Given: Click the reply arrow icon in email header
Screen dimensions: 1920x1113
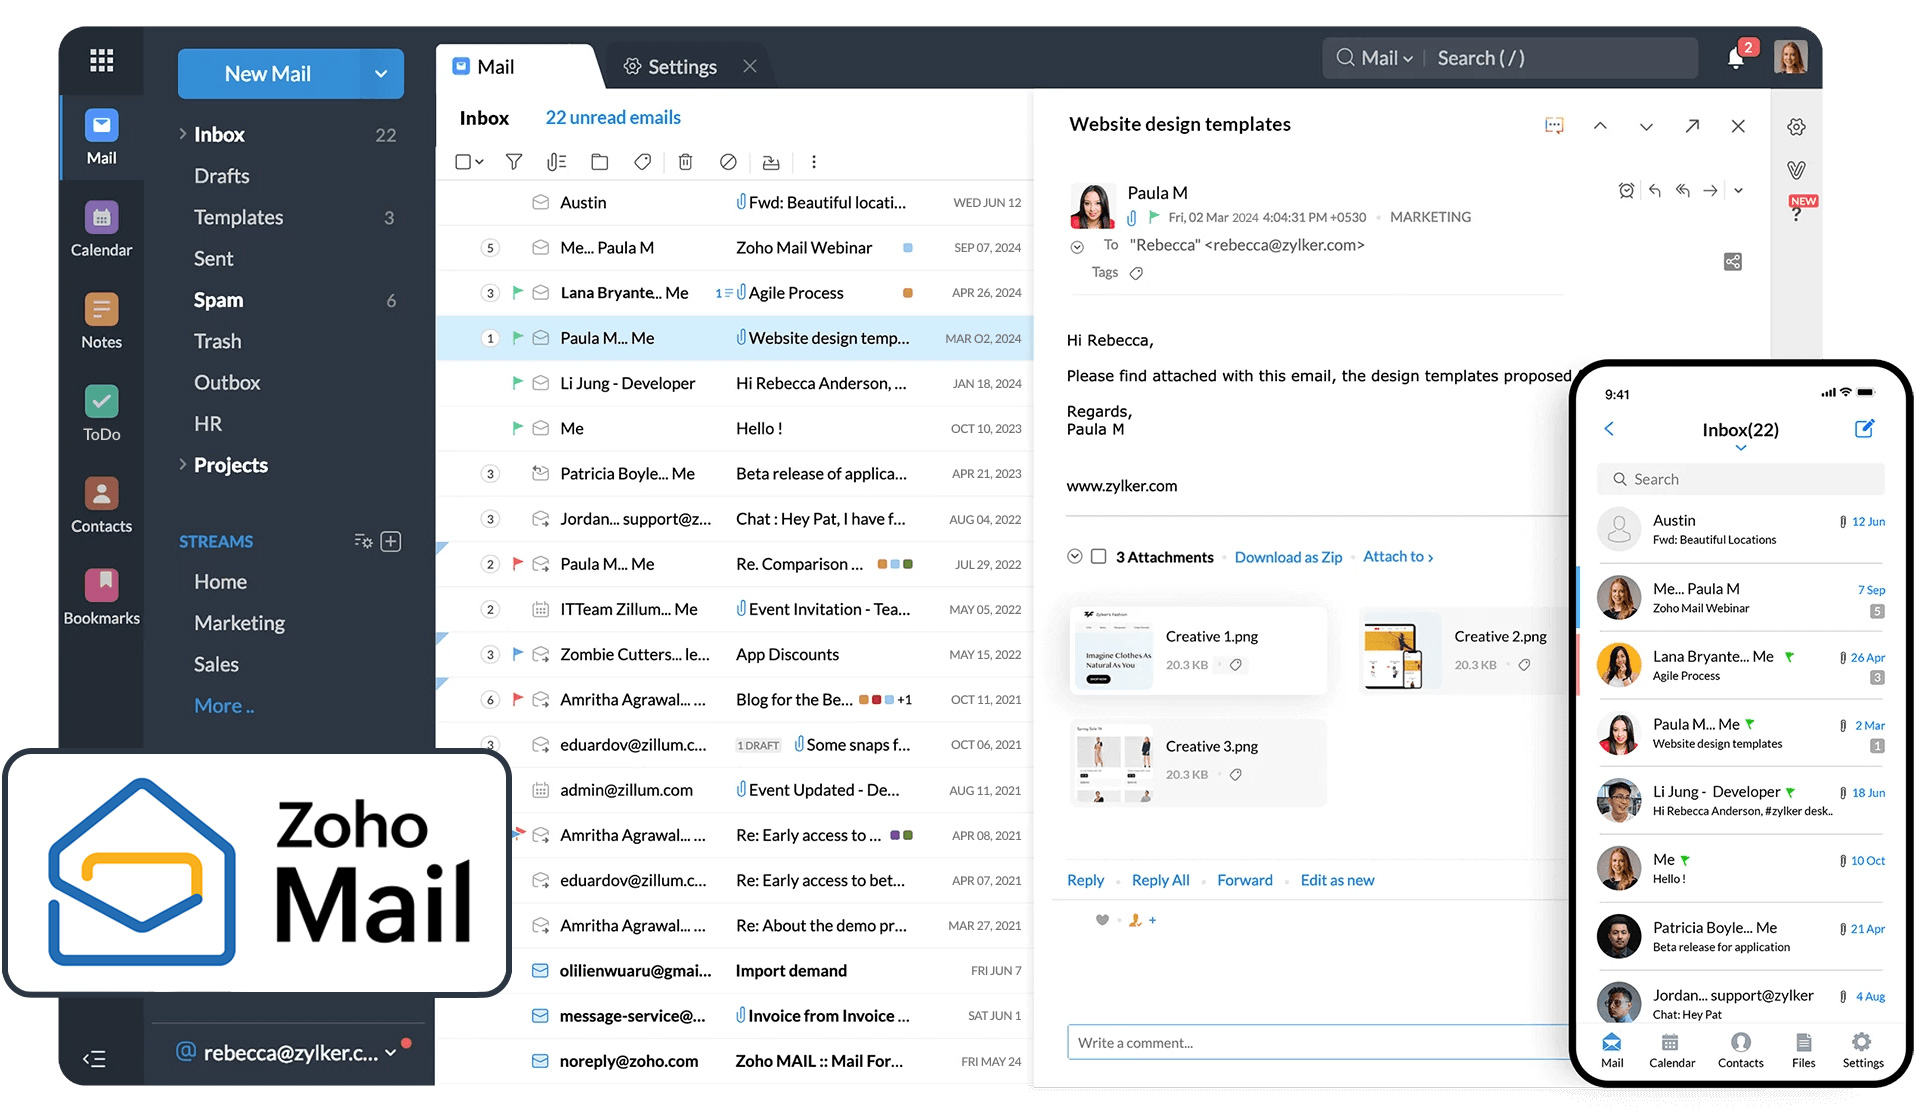Looking at the screenshot, I should [x=1654, y=190].
